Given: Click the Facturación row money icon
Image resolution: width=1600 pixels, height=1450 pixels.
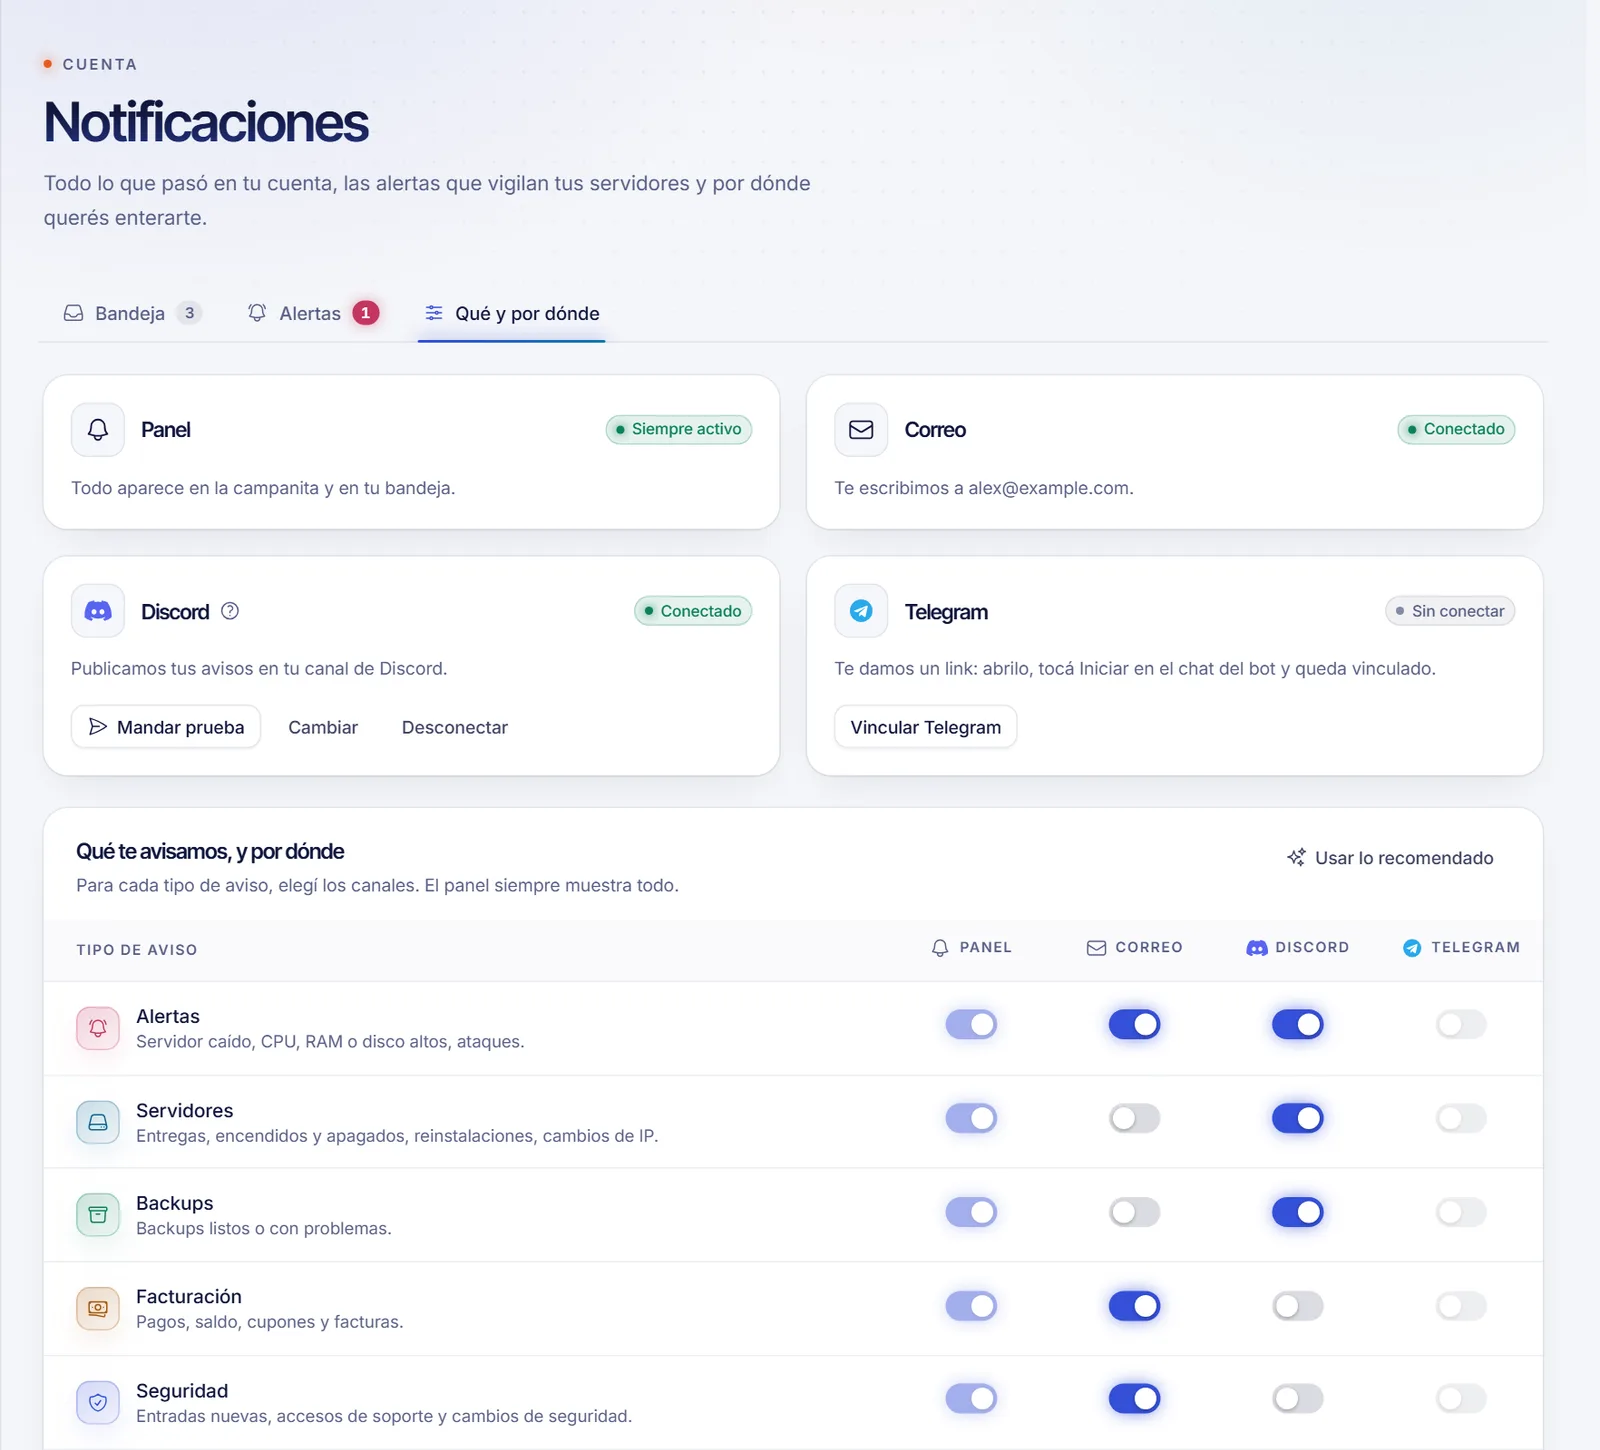Looking at the screenshot, I should (98, 1308).
